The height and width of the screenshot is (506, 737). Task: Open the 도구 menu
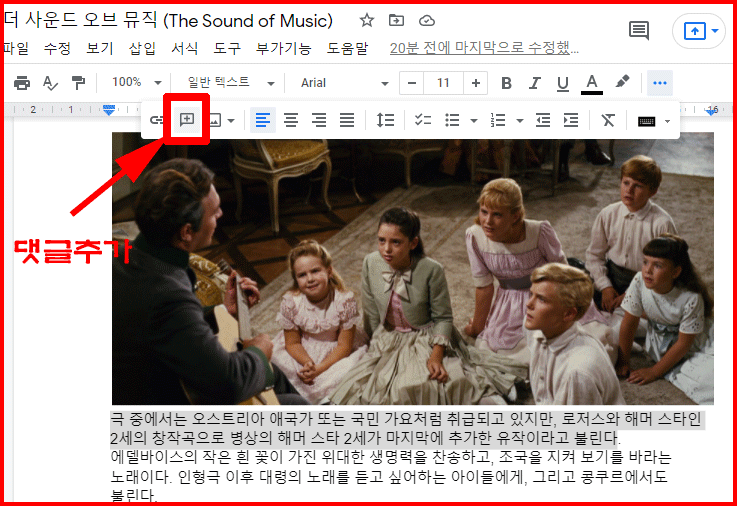[227, 48]
